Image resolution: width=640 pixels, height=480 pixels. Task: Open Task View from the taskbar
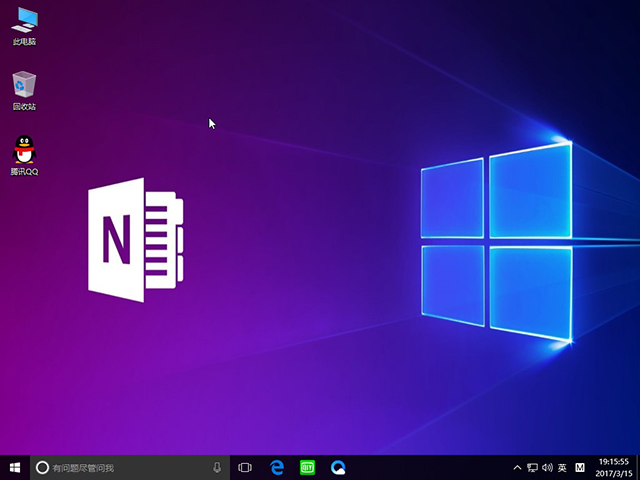(x=245, y=467)
